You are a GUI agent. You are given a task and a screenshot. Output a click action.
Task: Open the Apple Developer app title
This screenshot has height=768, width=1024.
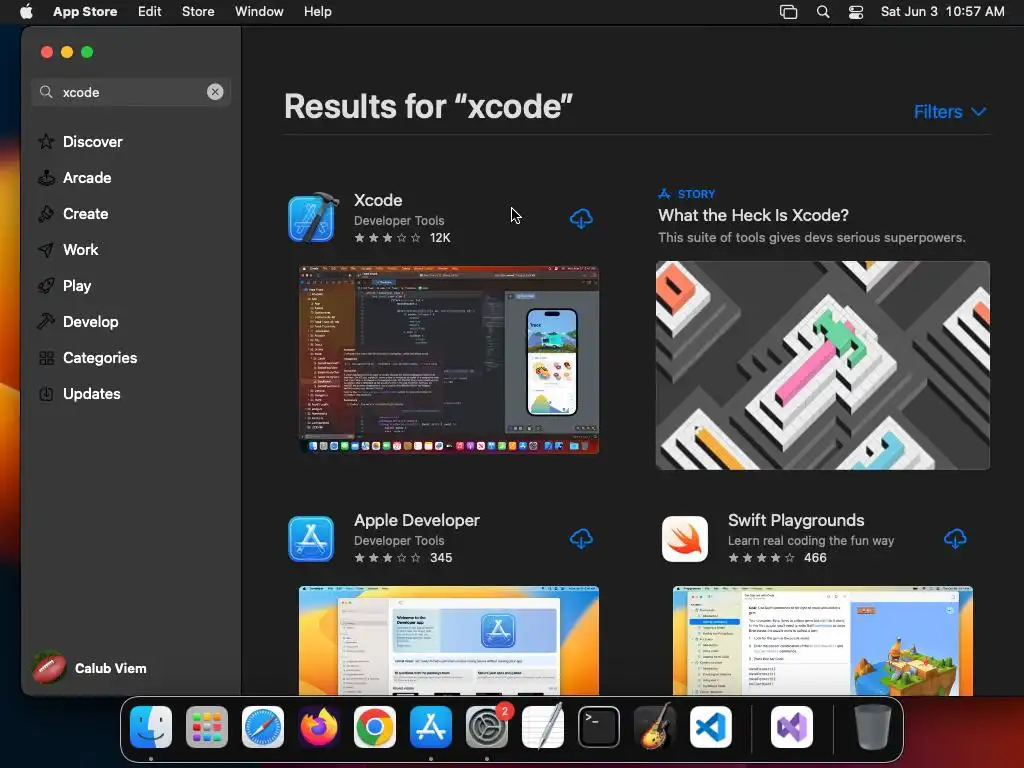pyautogui.click(x=417, y=520)
